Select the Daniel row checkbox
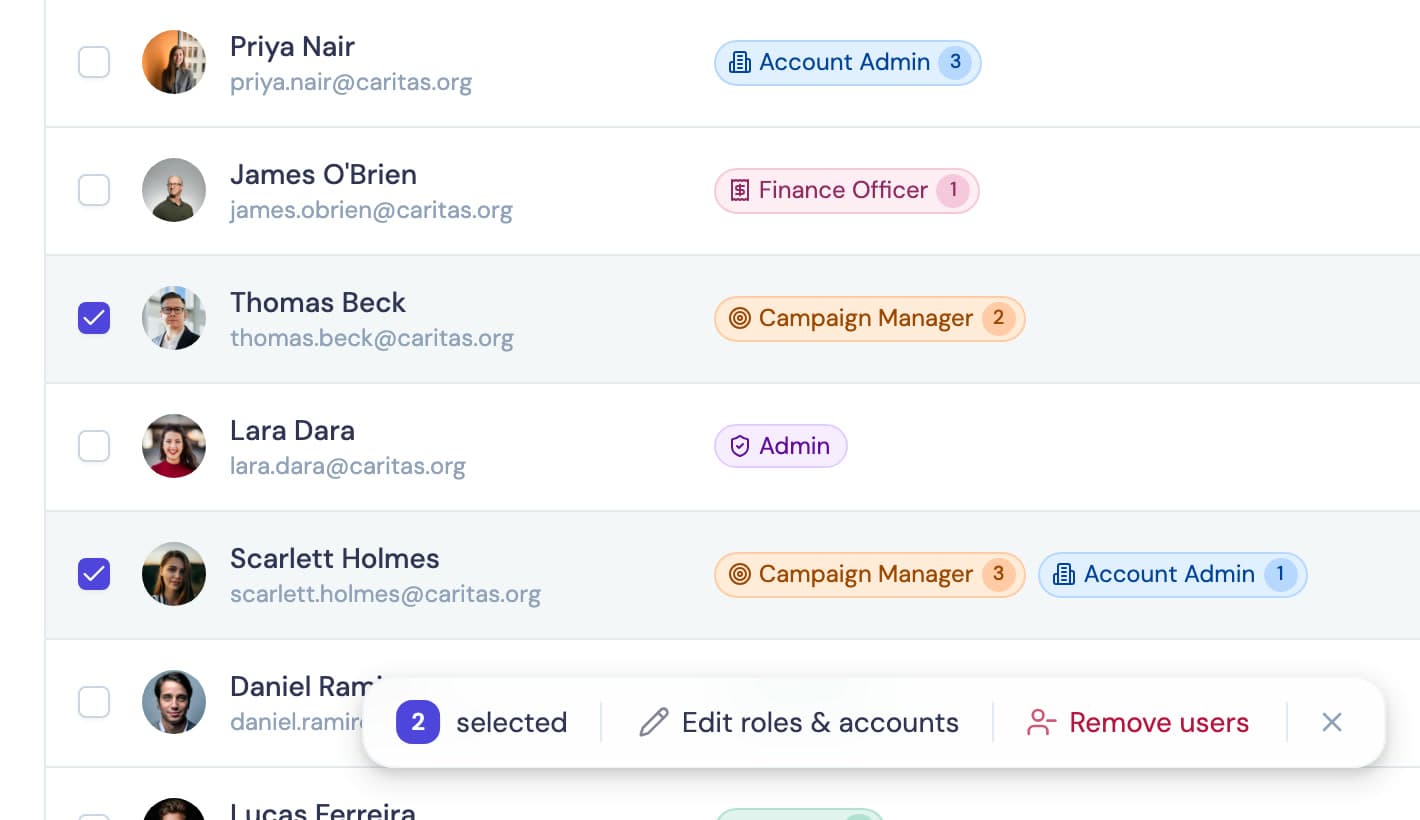Viewport: 1420px width, 820px height. coord(94,702)
